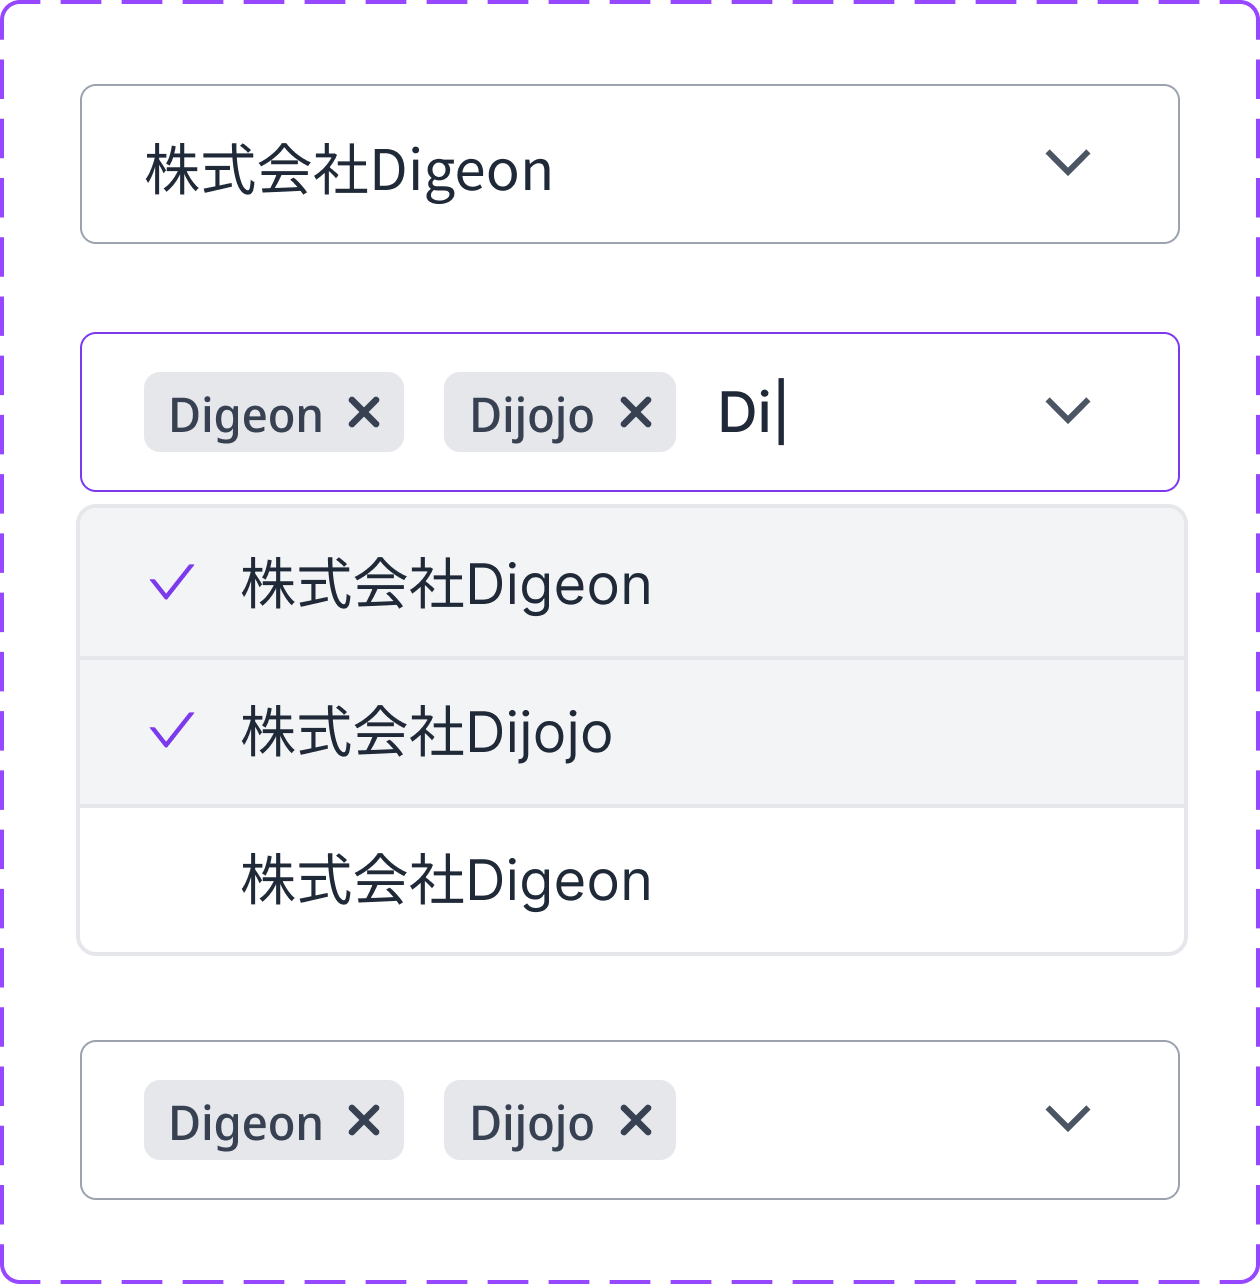Image resolution: width=1260 pixels, height=1284 pixels.
Task: Expand the top 株式会社Digeon select chevron
Action: pyautogui.click(x=1067, y=163)
